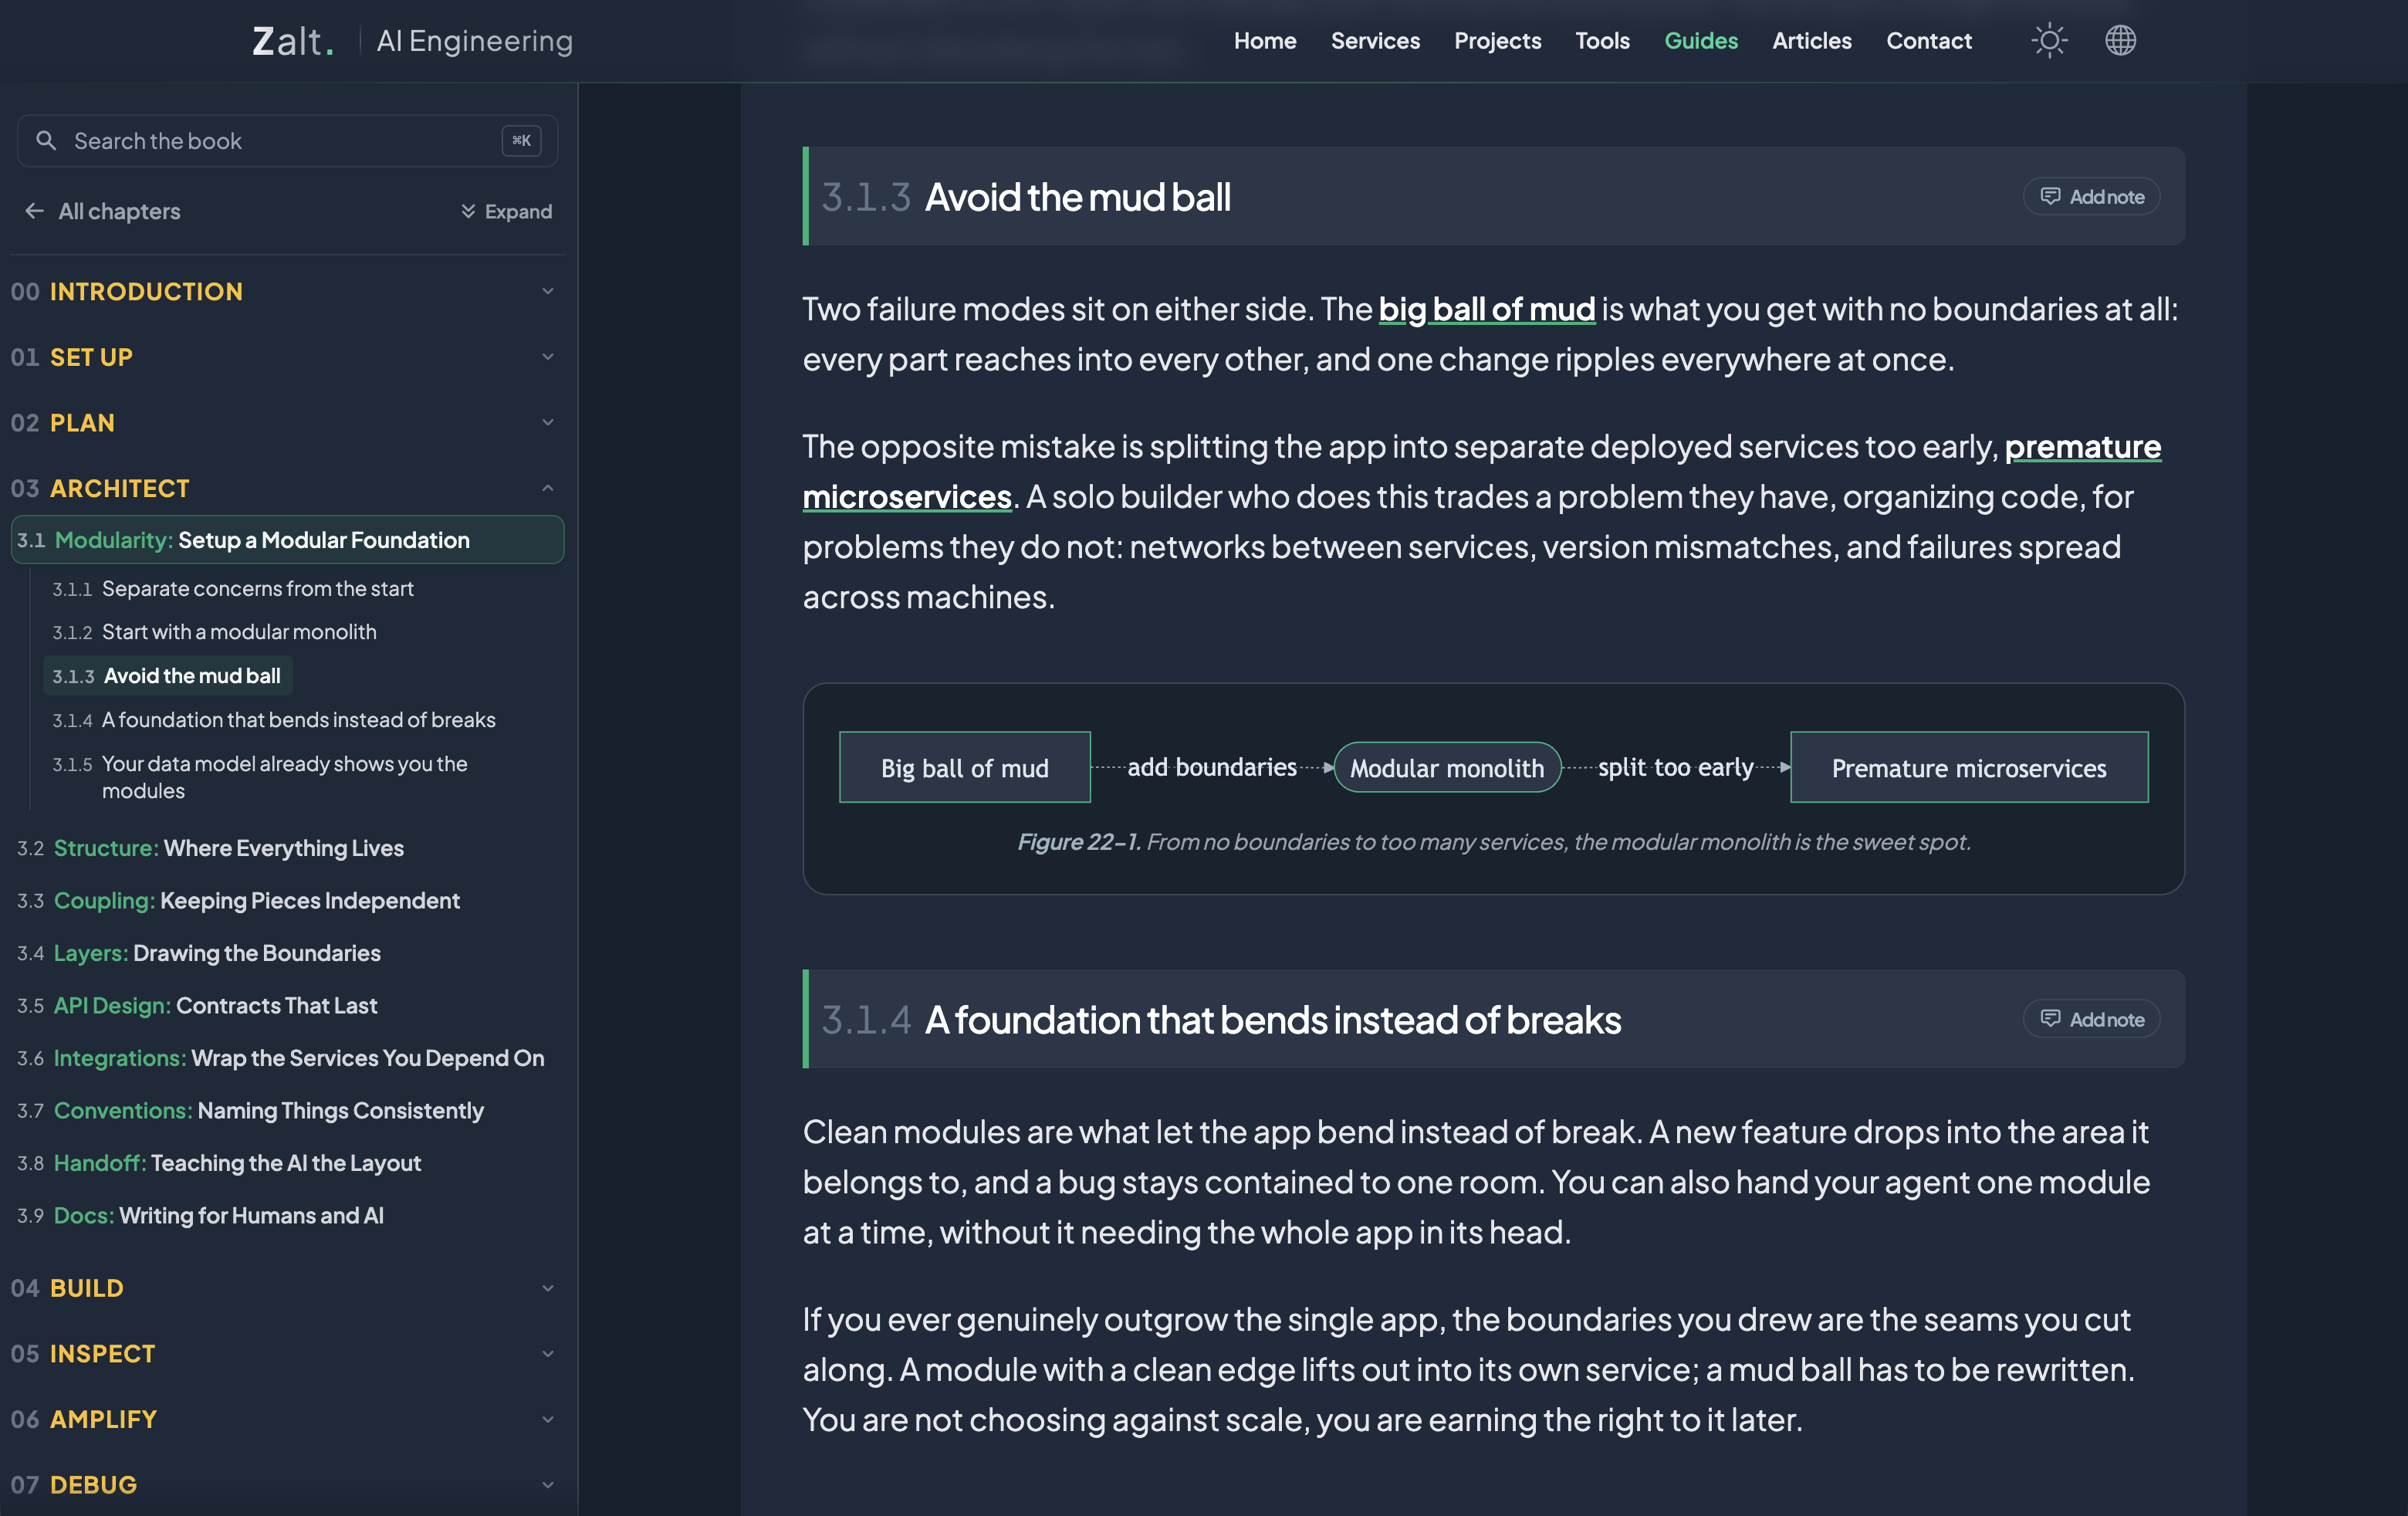Click in Search the book field
The image size is (2408, 1516).
tap(287, 141)
